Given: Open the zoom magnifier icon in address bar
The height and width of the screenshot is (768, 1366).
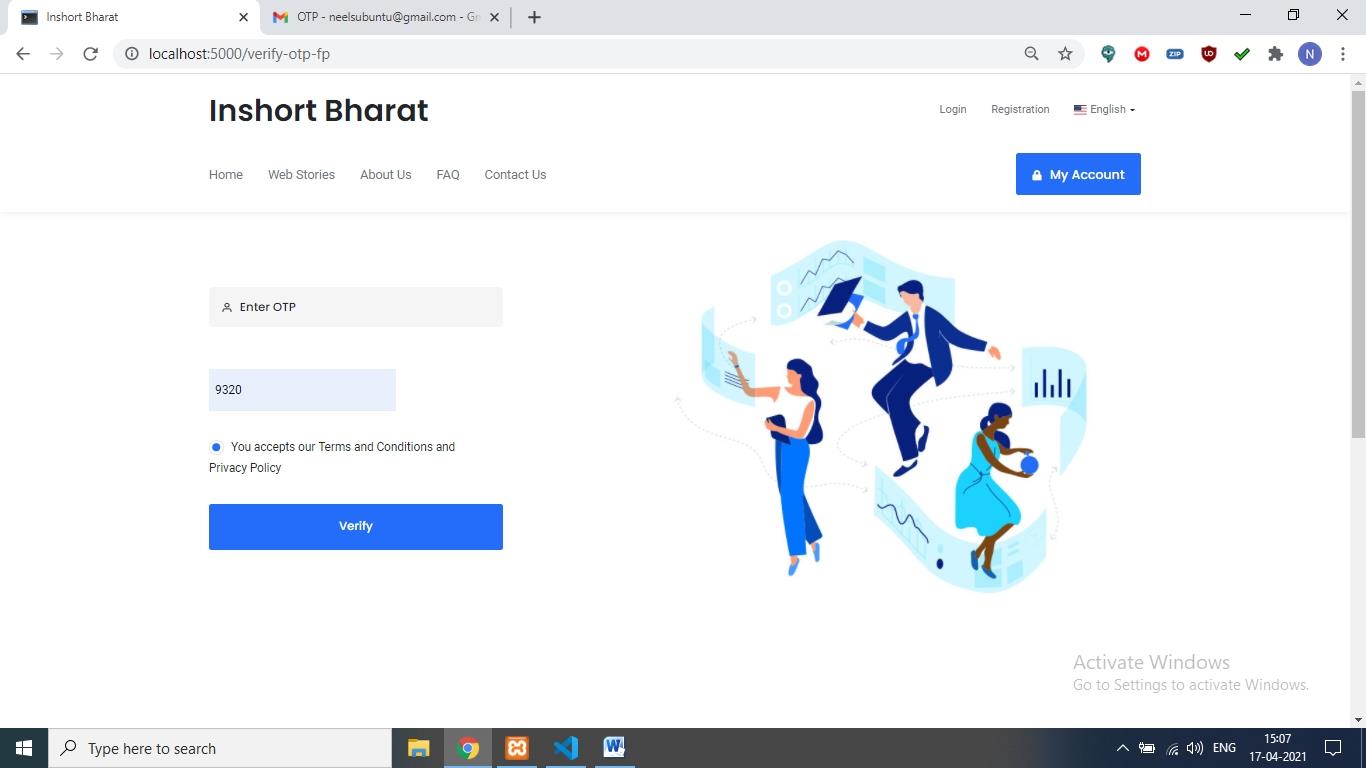Looking at the screenshot, I should (1031, 54).
